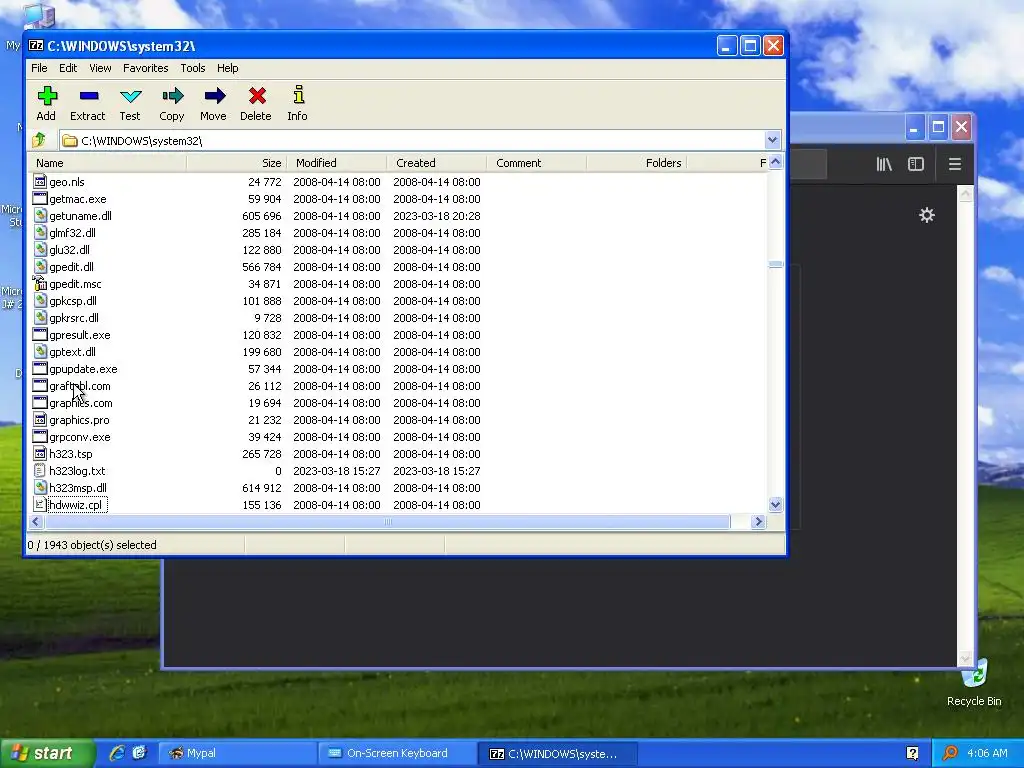
Task: Select the gpedit.dll file
Action: pos(71,266)
